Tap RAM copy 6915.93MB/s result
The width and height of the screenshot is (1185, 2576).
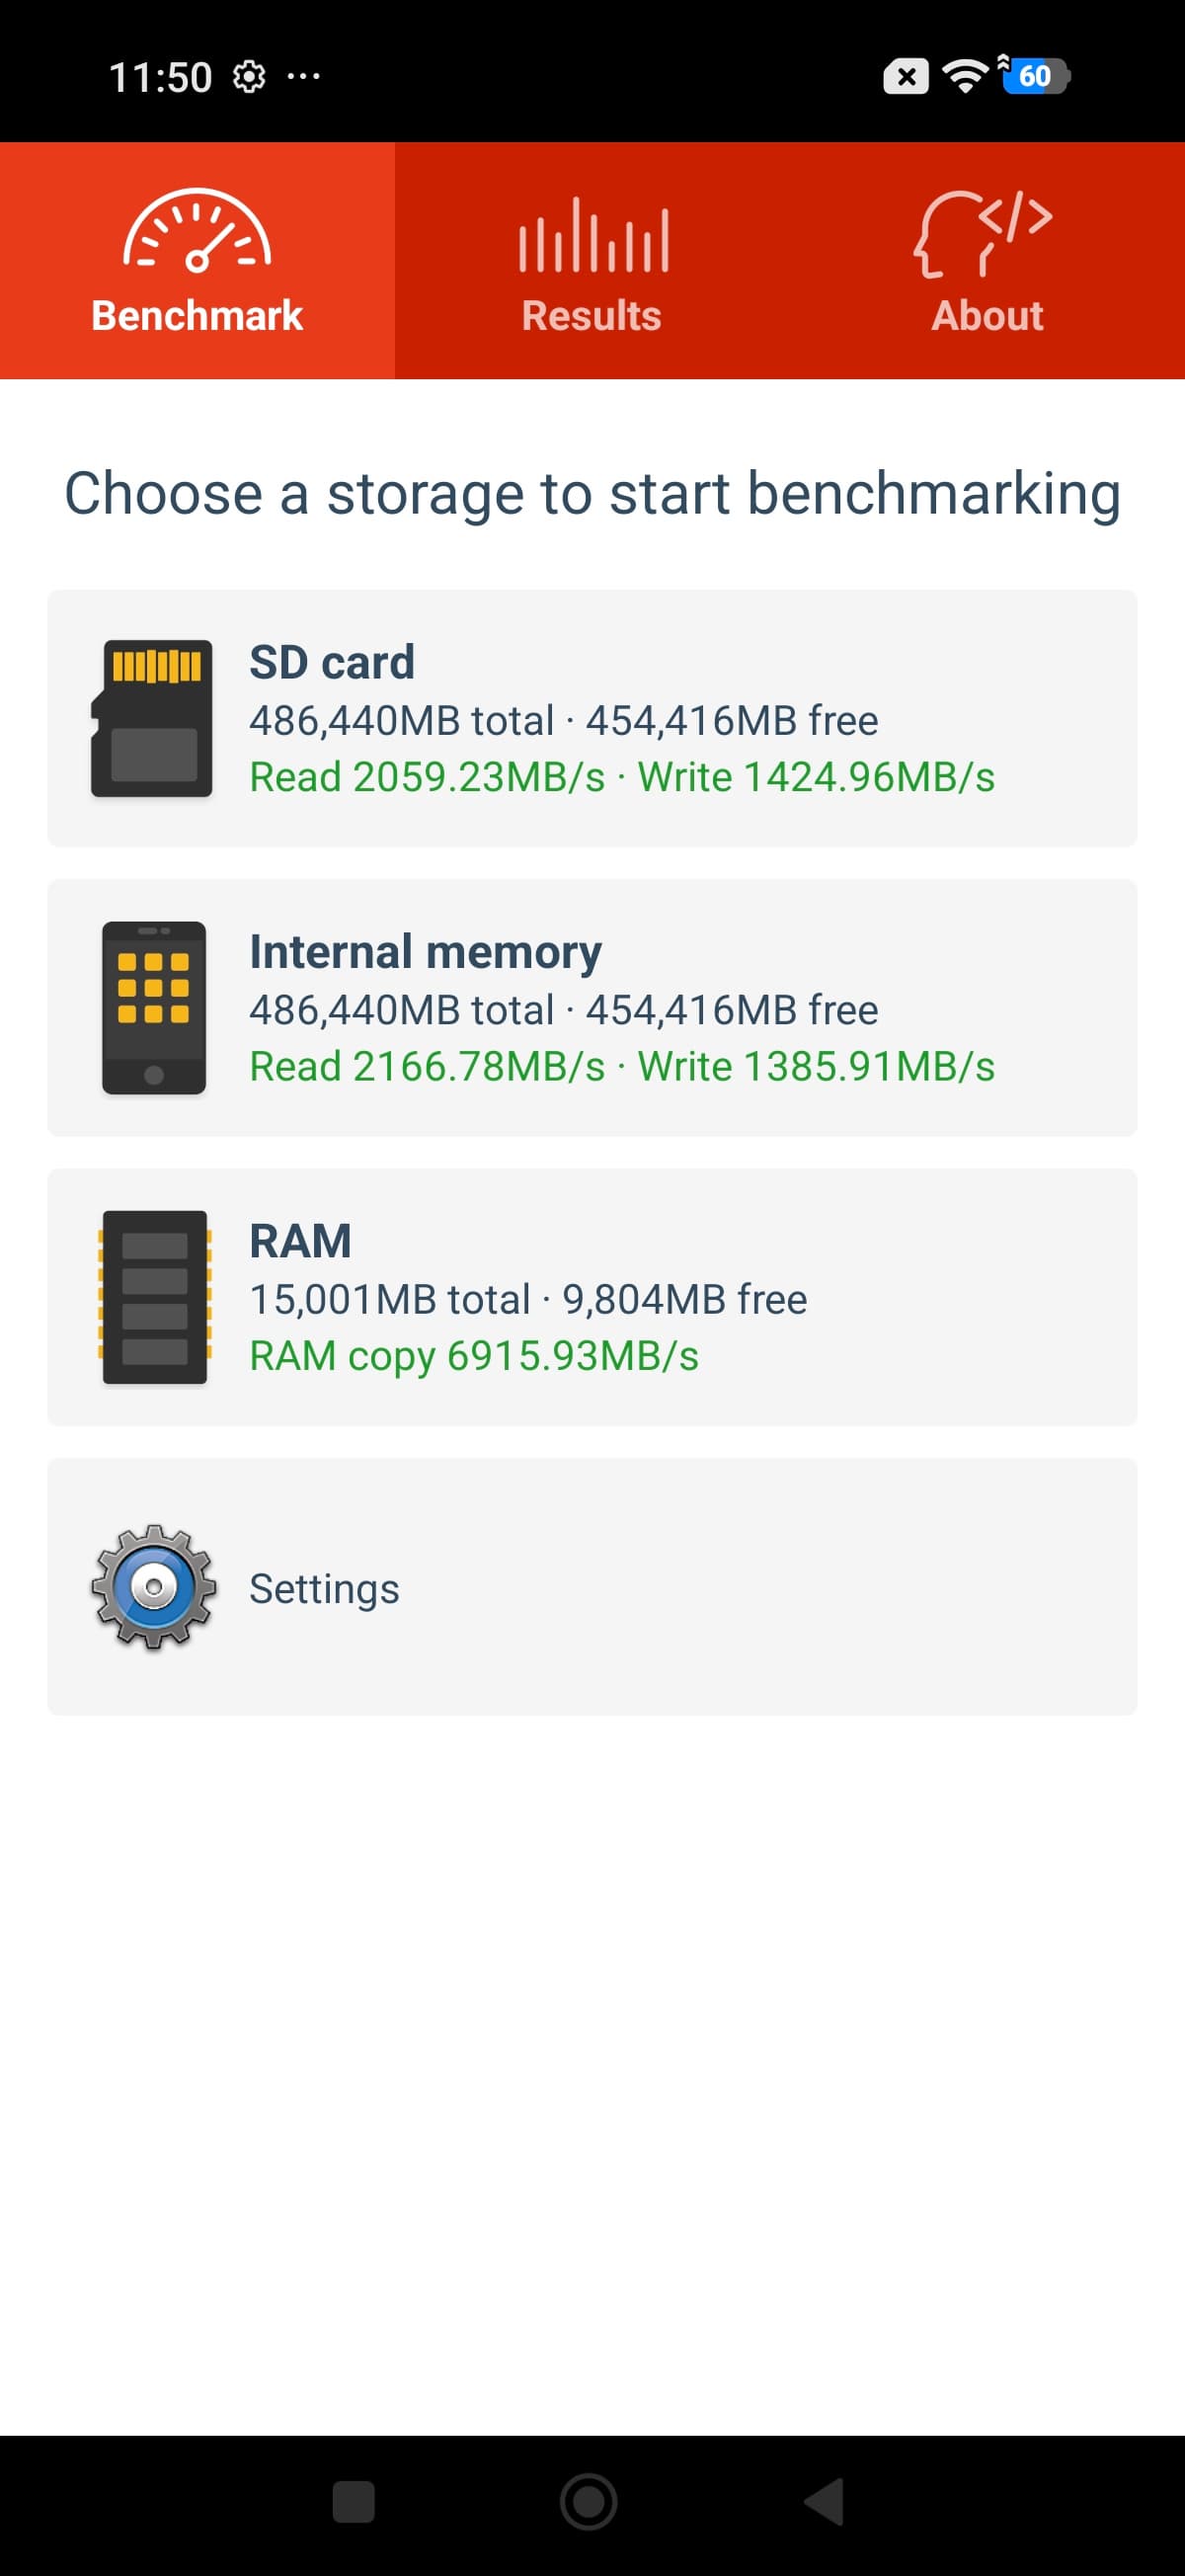click(473, 1356)
